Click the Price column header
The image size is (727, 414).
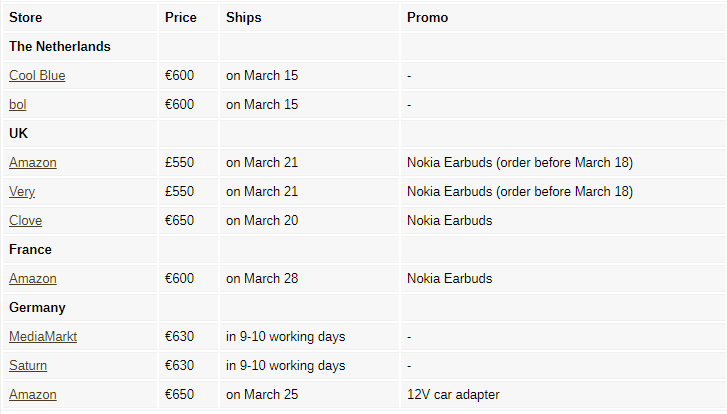(x=181, y=17)
